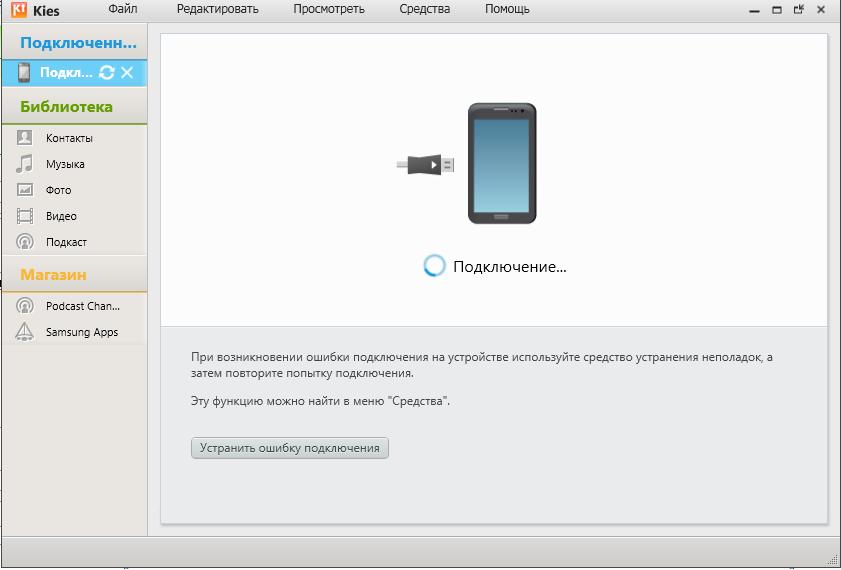
Task: Select the connected phone device icon
Action: pyautogui.click(x=24, y=72)
